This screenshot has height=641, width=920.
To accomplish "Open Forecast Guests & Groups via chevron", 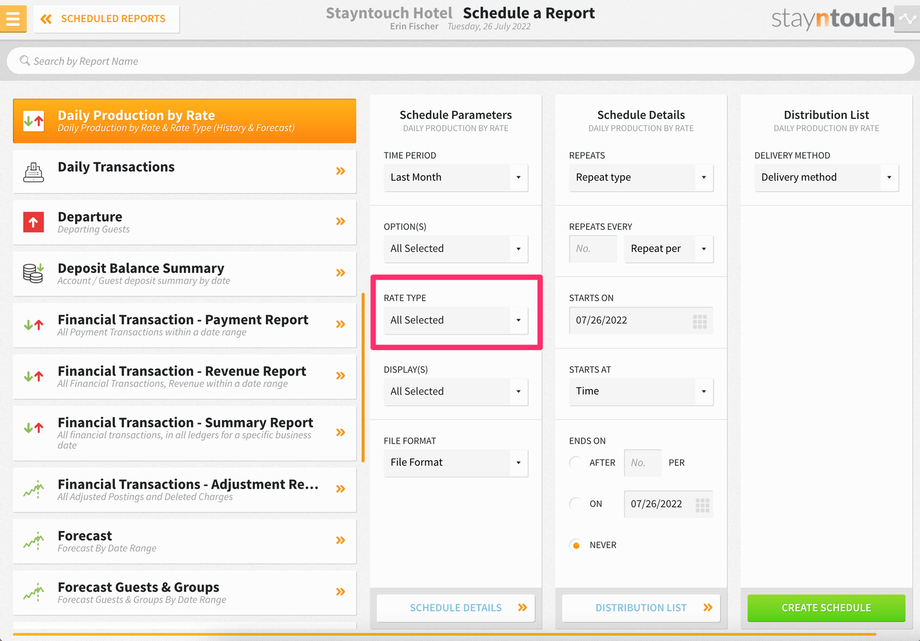I will [340, 592].
